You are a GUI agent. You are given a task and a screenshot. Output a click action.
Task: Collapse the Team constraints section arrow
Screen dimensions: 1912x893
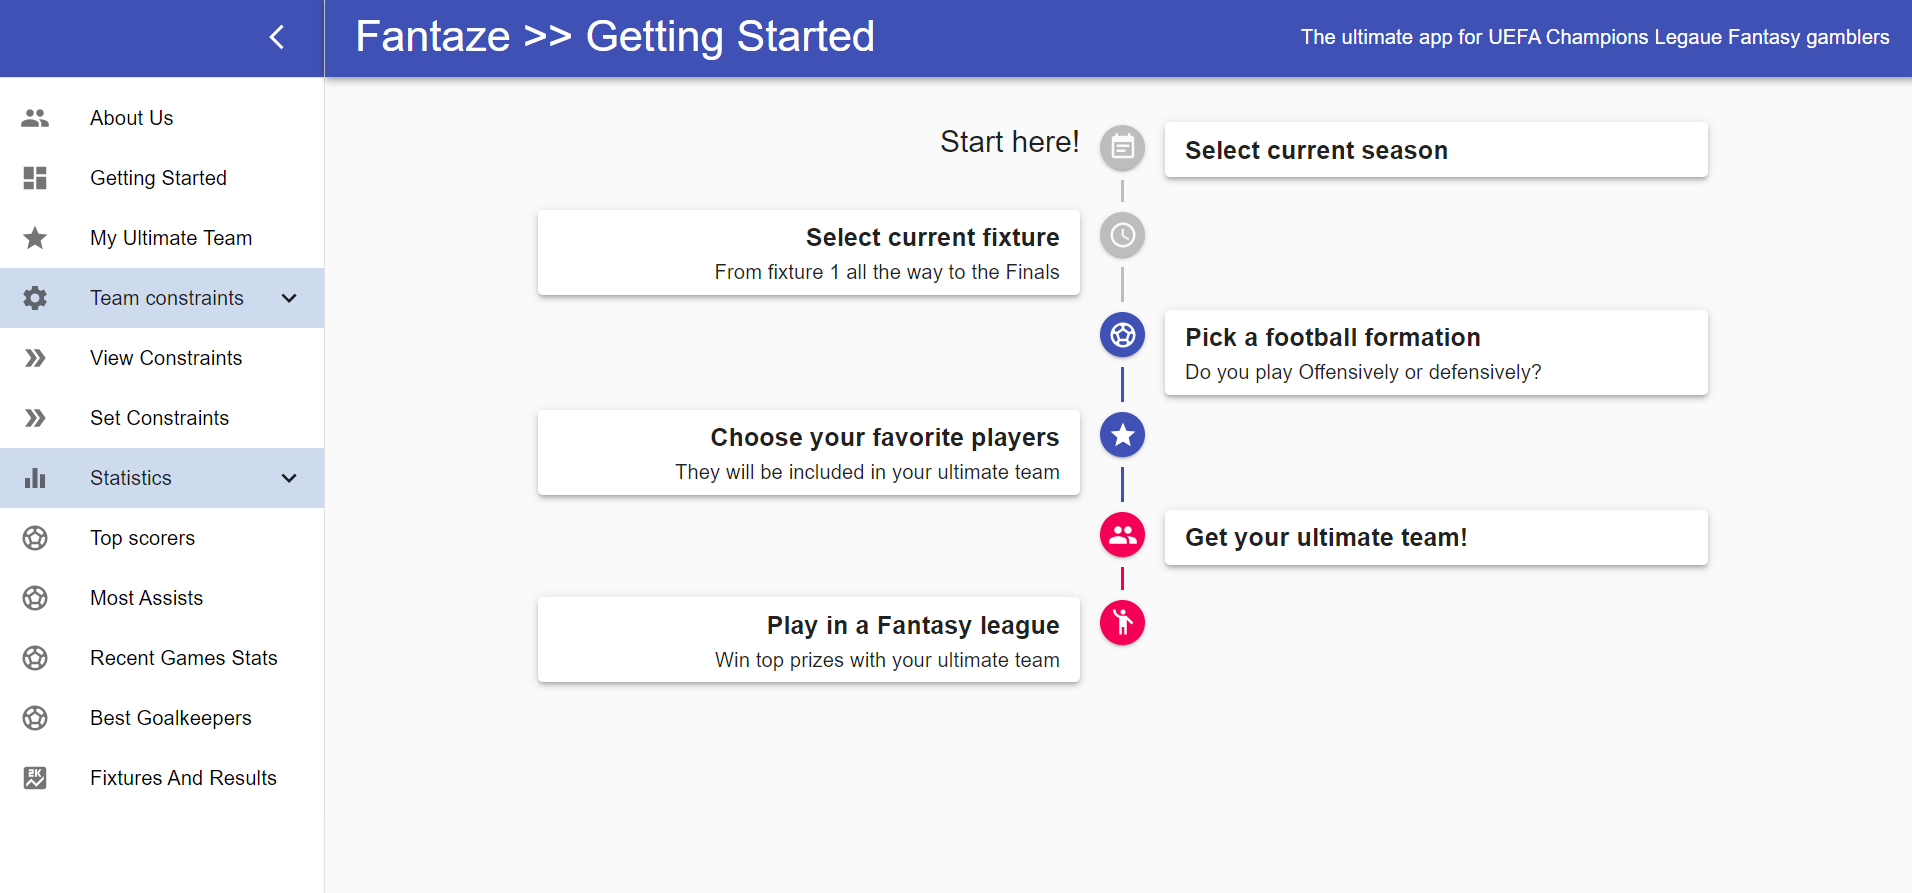click(289, 298)
